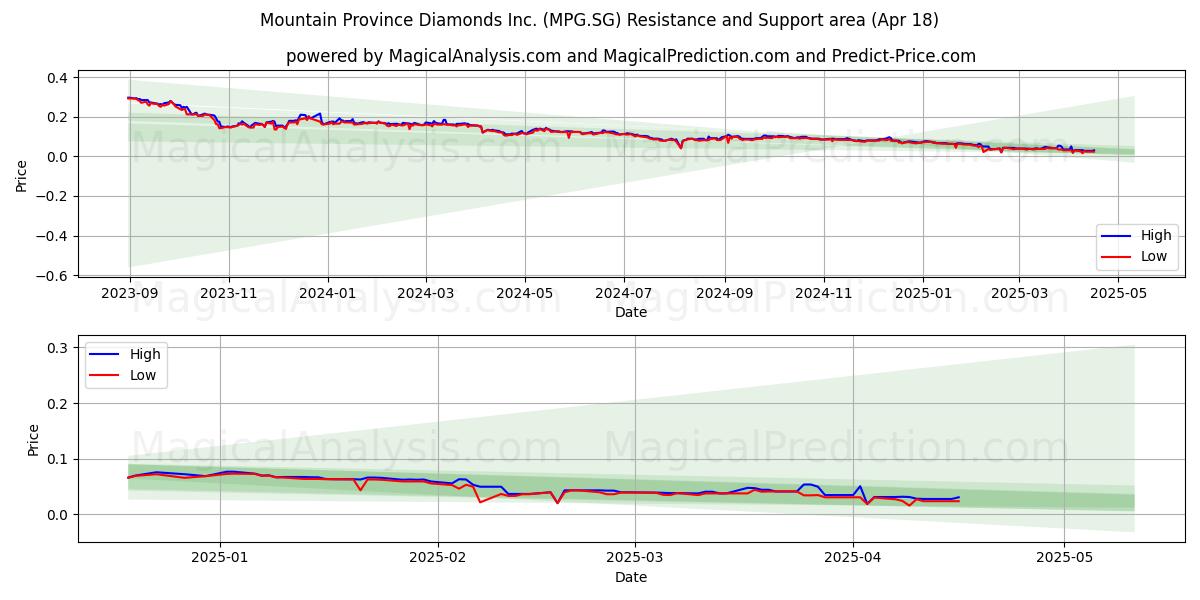Click the 2024-11 tick label on top chart
This screenshot has height=600, width=1200.
point(824,295)
